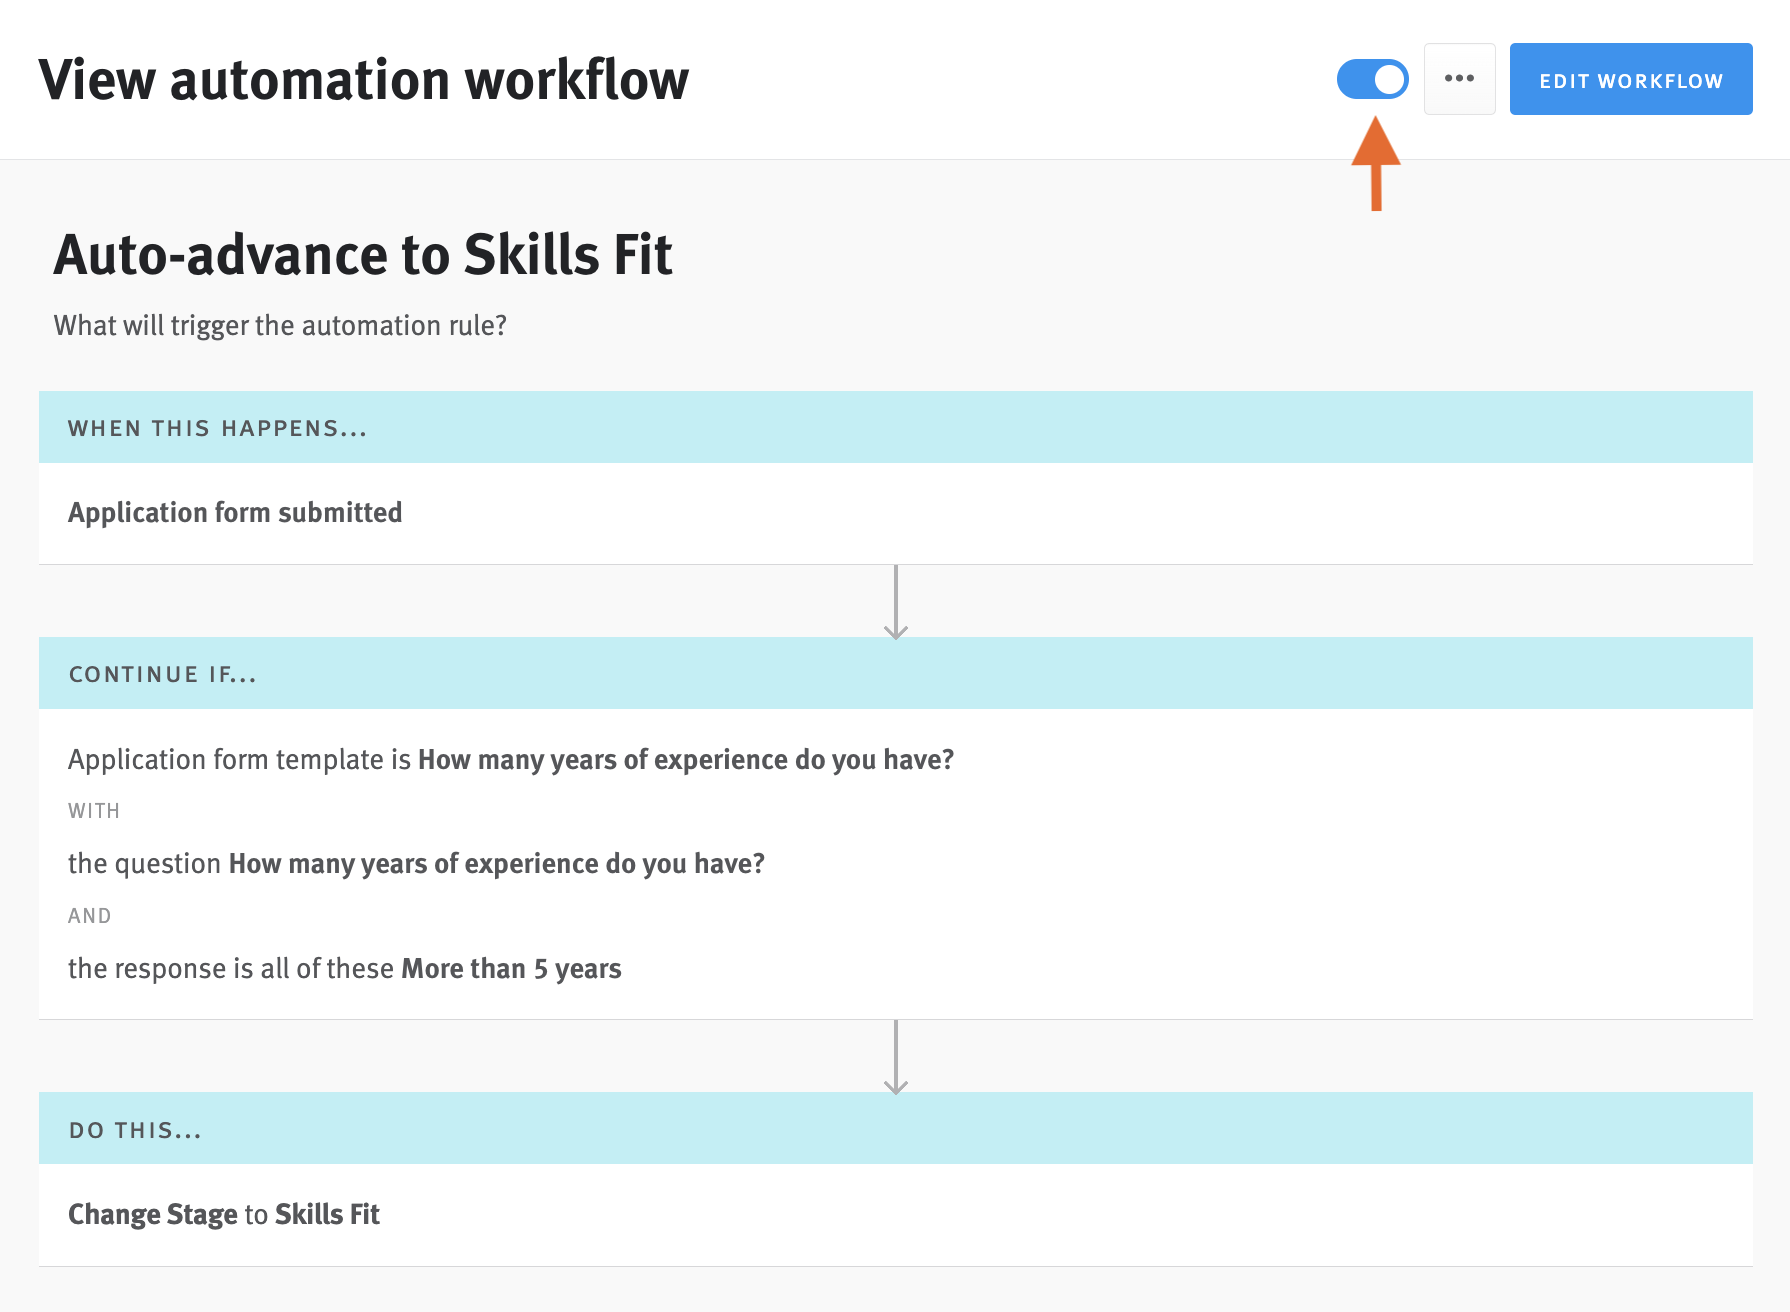
Task: Select the down arrow connecting trigger to condition
Action: (x=896, y=600)
